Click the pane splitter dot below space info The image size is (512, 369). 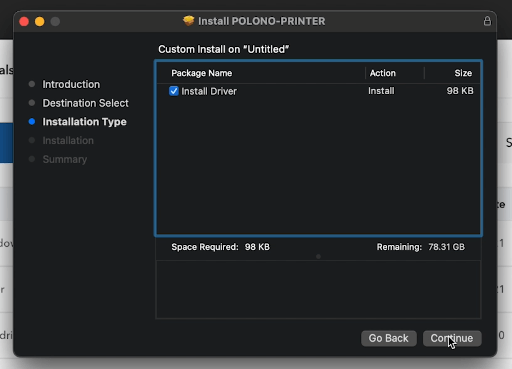pyautogui.click(x=318, y=256)
